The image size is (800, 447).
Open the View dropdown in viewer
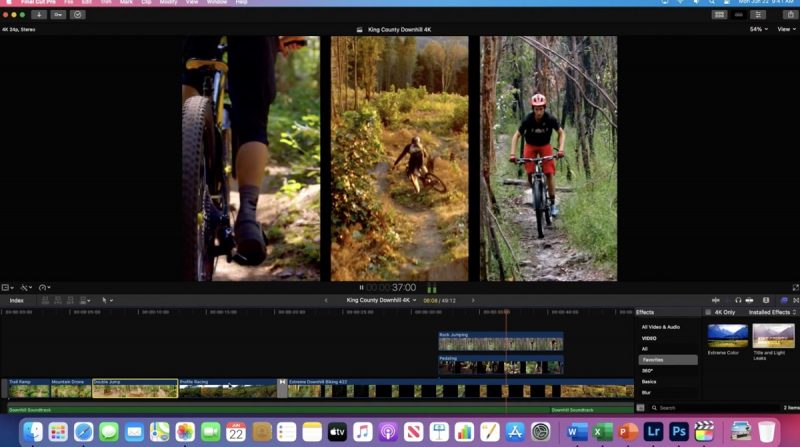click(x=785, y=29)
